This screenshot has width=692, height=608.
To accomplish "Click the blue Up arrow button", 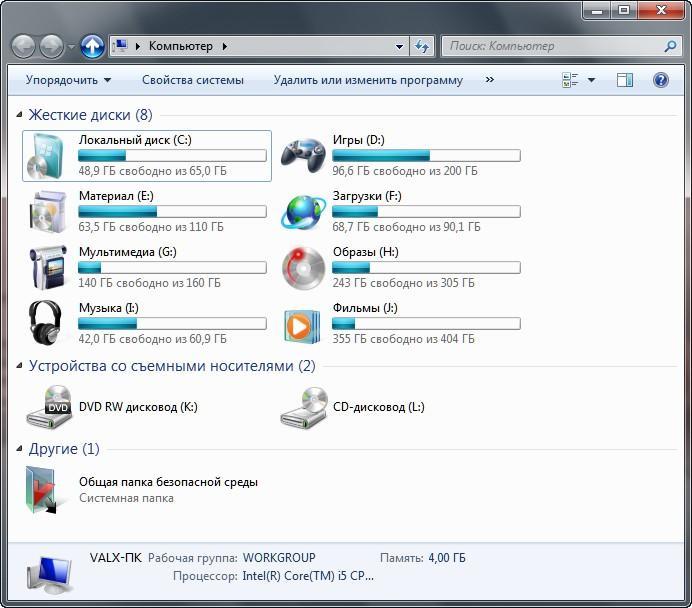I will [92, 46].
